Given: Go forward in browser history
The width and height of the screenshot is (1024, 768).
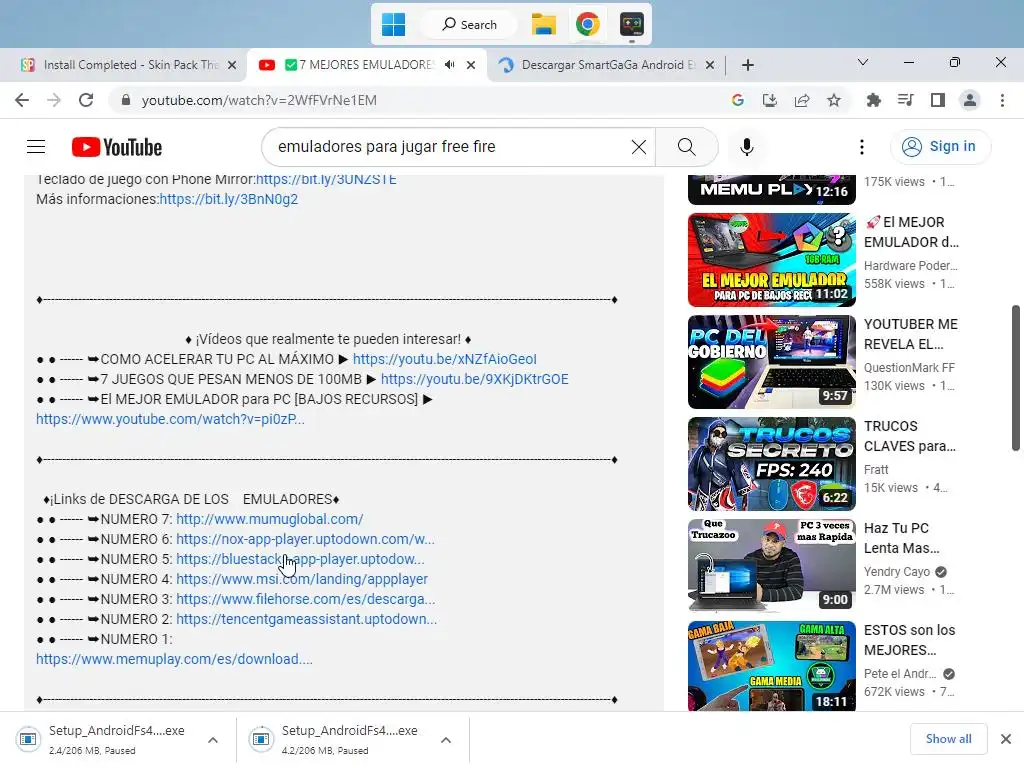Looking at the screenshot, I should click(x=54, y=101).
